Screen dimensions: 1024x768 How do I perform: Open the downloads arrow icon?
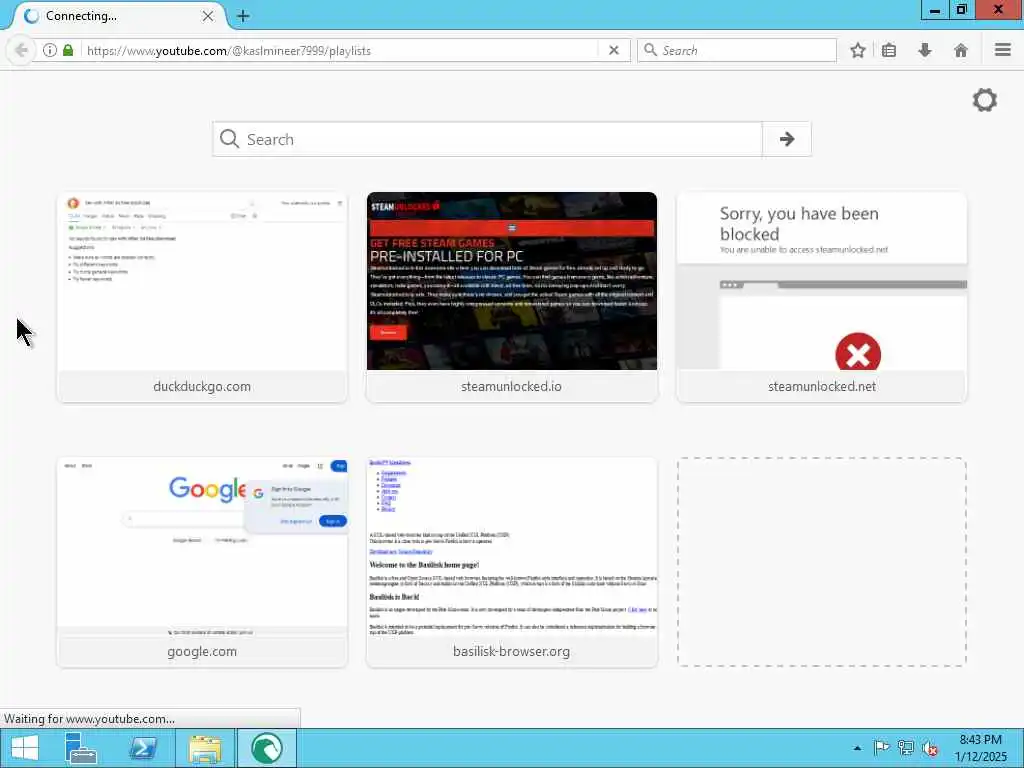point(925,50)
